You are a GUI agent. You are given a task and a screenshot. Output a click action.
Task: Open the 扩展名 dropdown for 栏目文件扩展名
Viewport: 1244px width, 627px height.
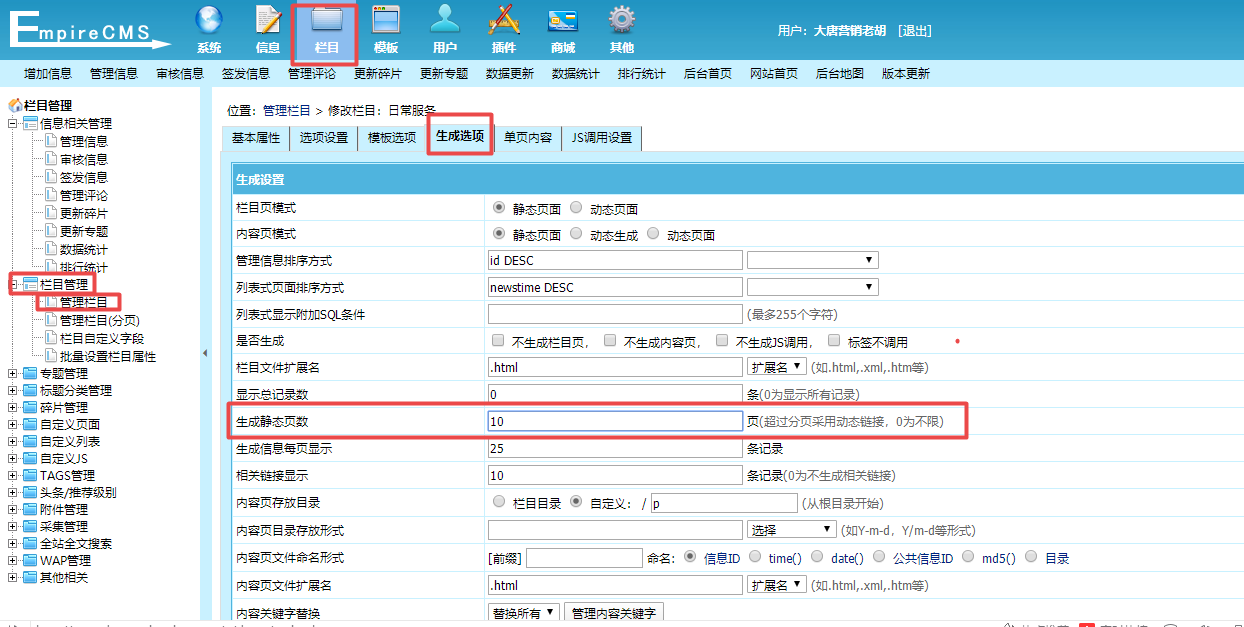coord(777,367)
